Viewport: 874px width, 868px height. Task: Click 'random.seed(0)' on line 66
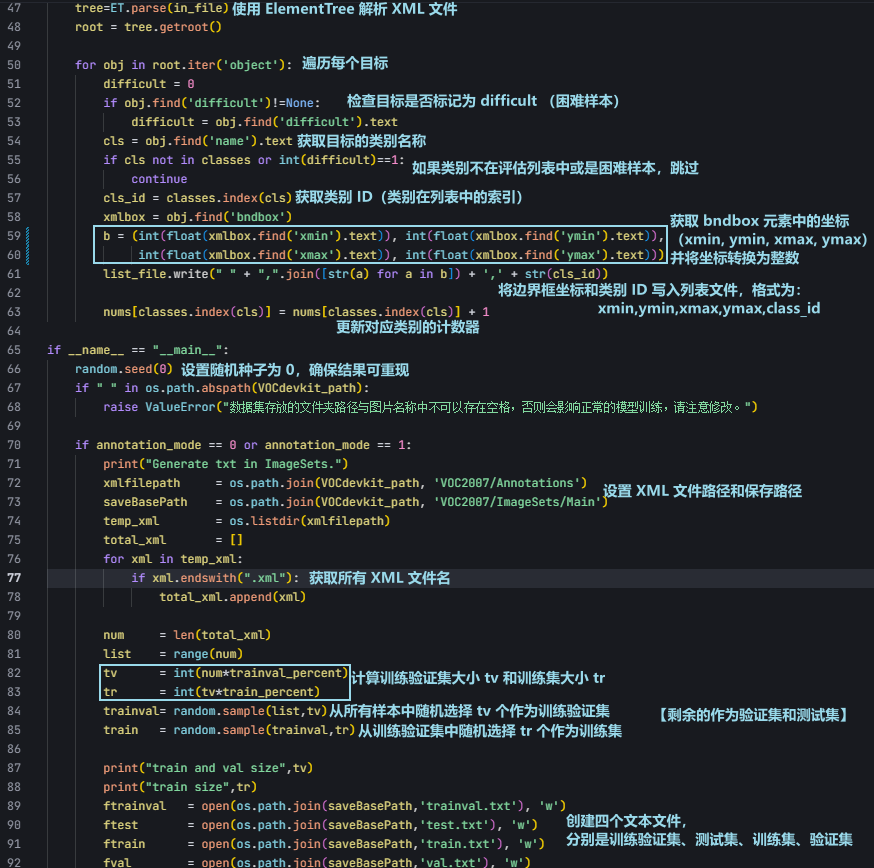click(x=124, y=368)
